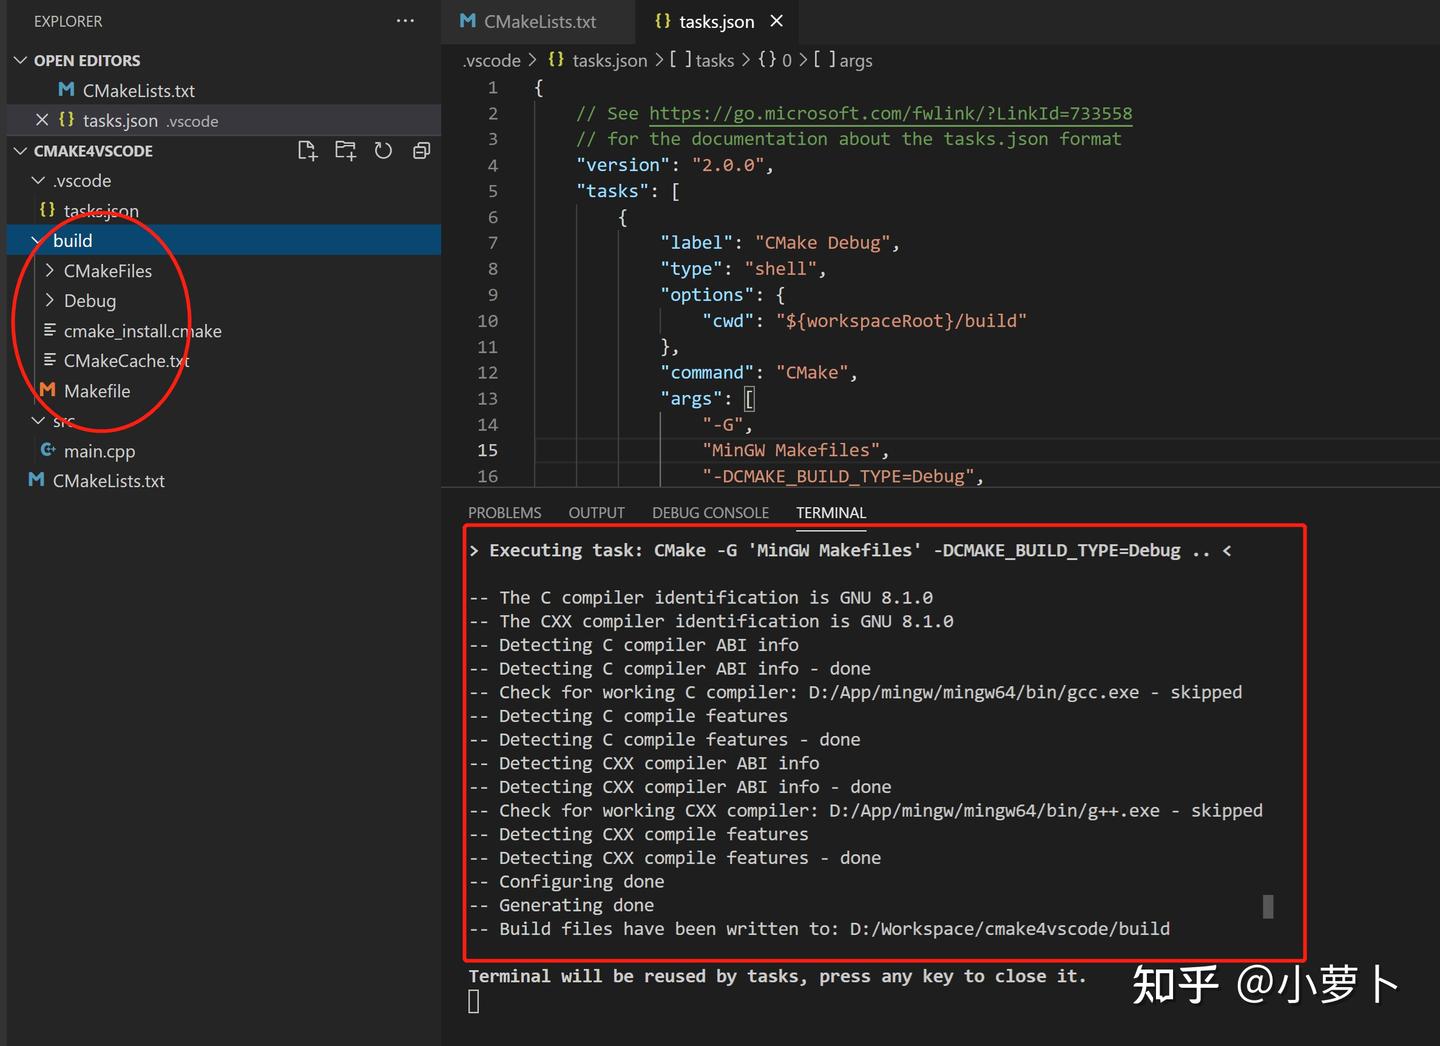The width and height of the screenshot is (1440, 1046).
Task: Open Views and More Actions menu in Explorer
Action: click(405, 20)
